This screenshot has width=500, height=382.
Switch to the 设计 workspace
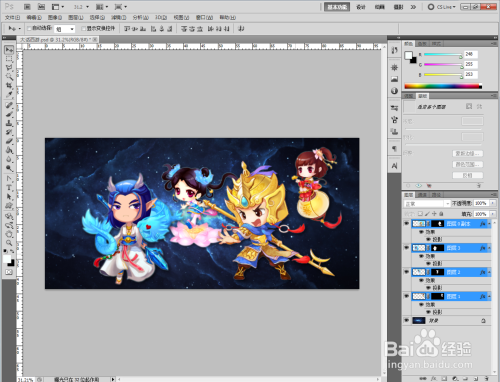(x=361, y=7)
